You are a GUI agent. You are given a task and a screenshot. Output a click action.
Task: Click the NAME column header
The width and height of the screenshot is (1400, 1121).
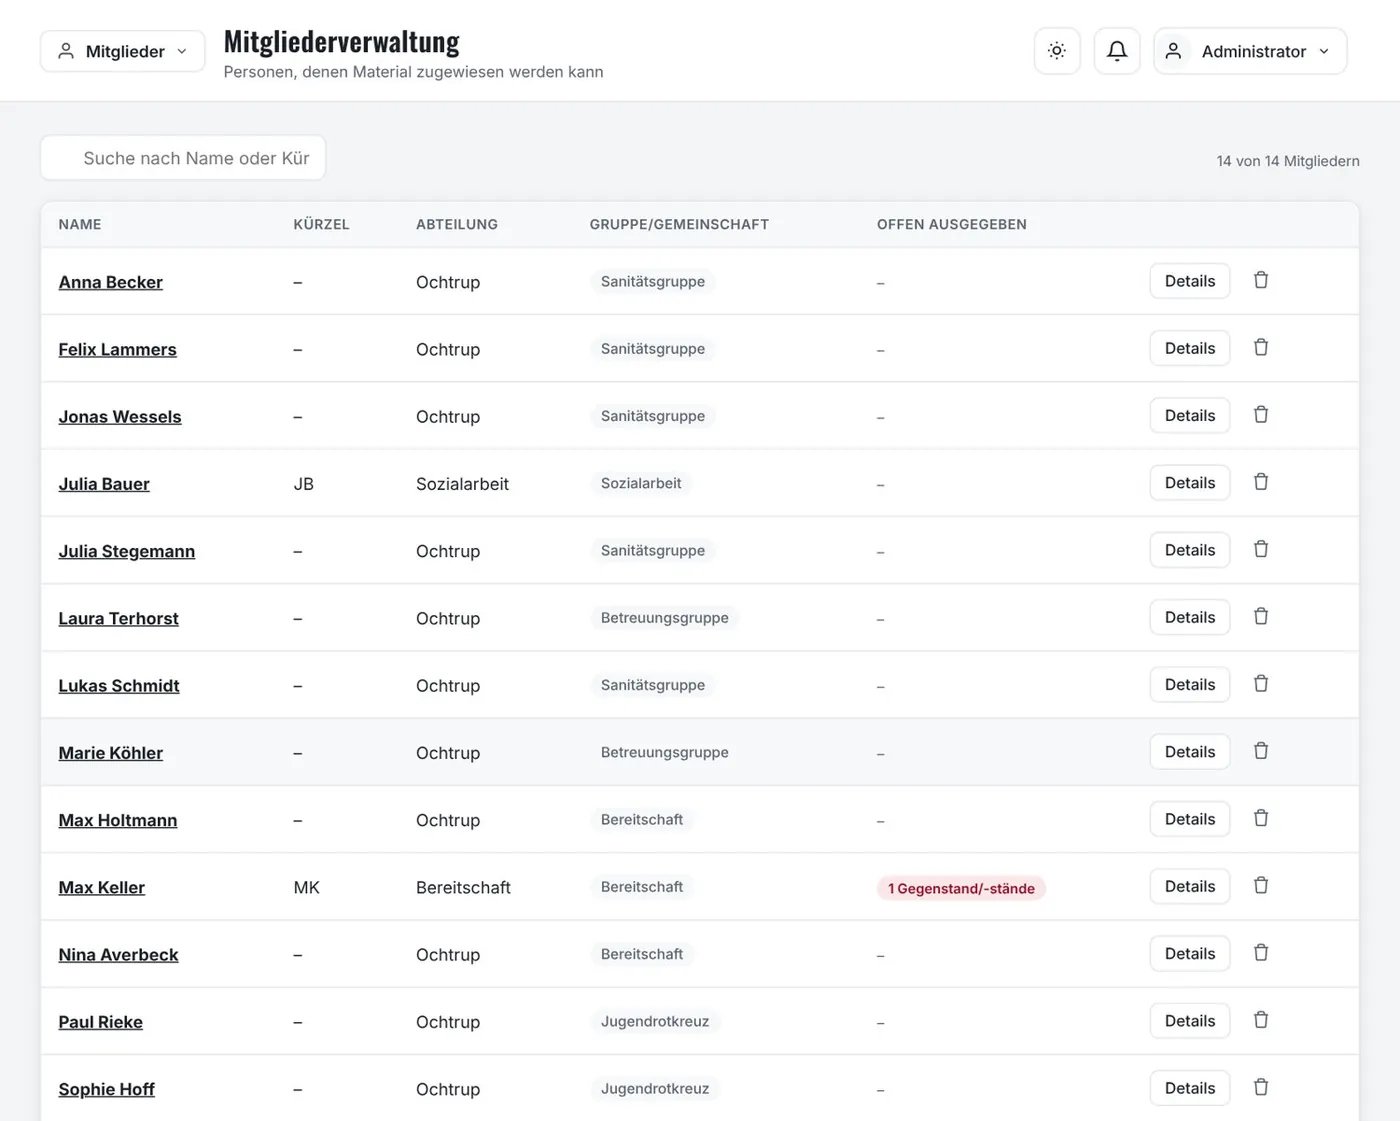(80, 224)
